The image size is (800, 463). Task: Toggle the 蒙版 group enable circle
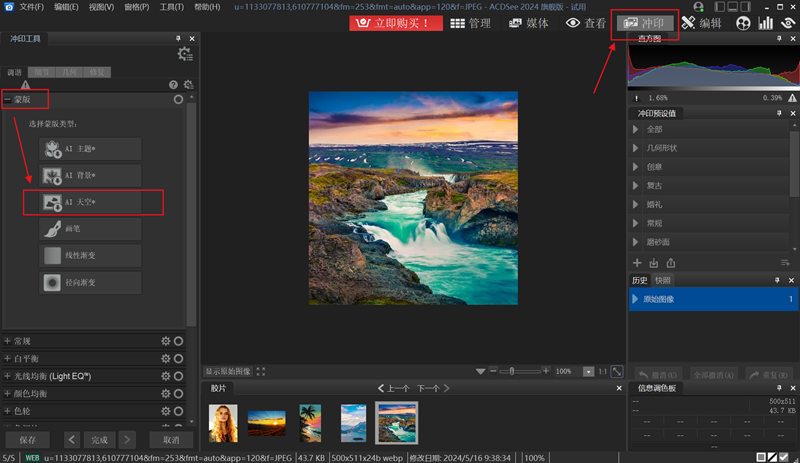point(178,100)
